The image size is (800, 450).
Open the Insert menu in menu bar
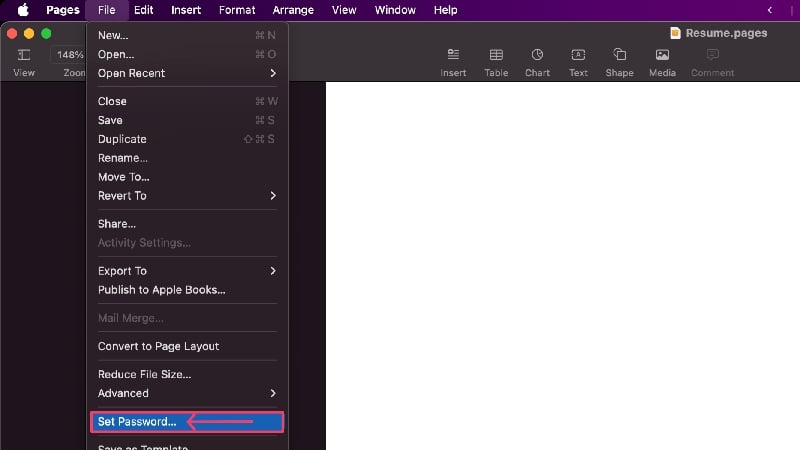click(x=186, y=10)
